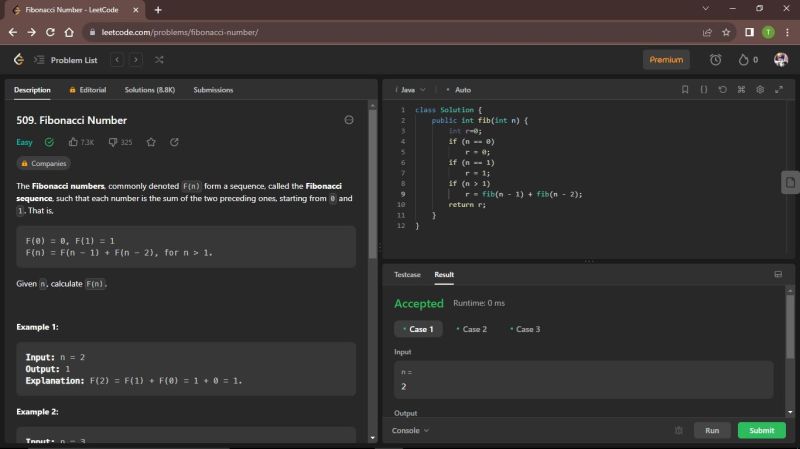Star this problem as favorite
This screenshot has height=449, width=800.
(x=151, y=142)
